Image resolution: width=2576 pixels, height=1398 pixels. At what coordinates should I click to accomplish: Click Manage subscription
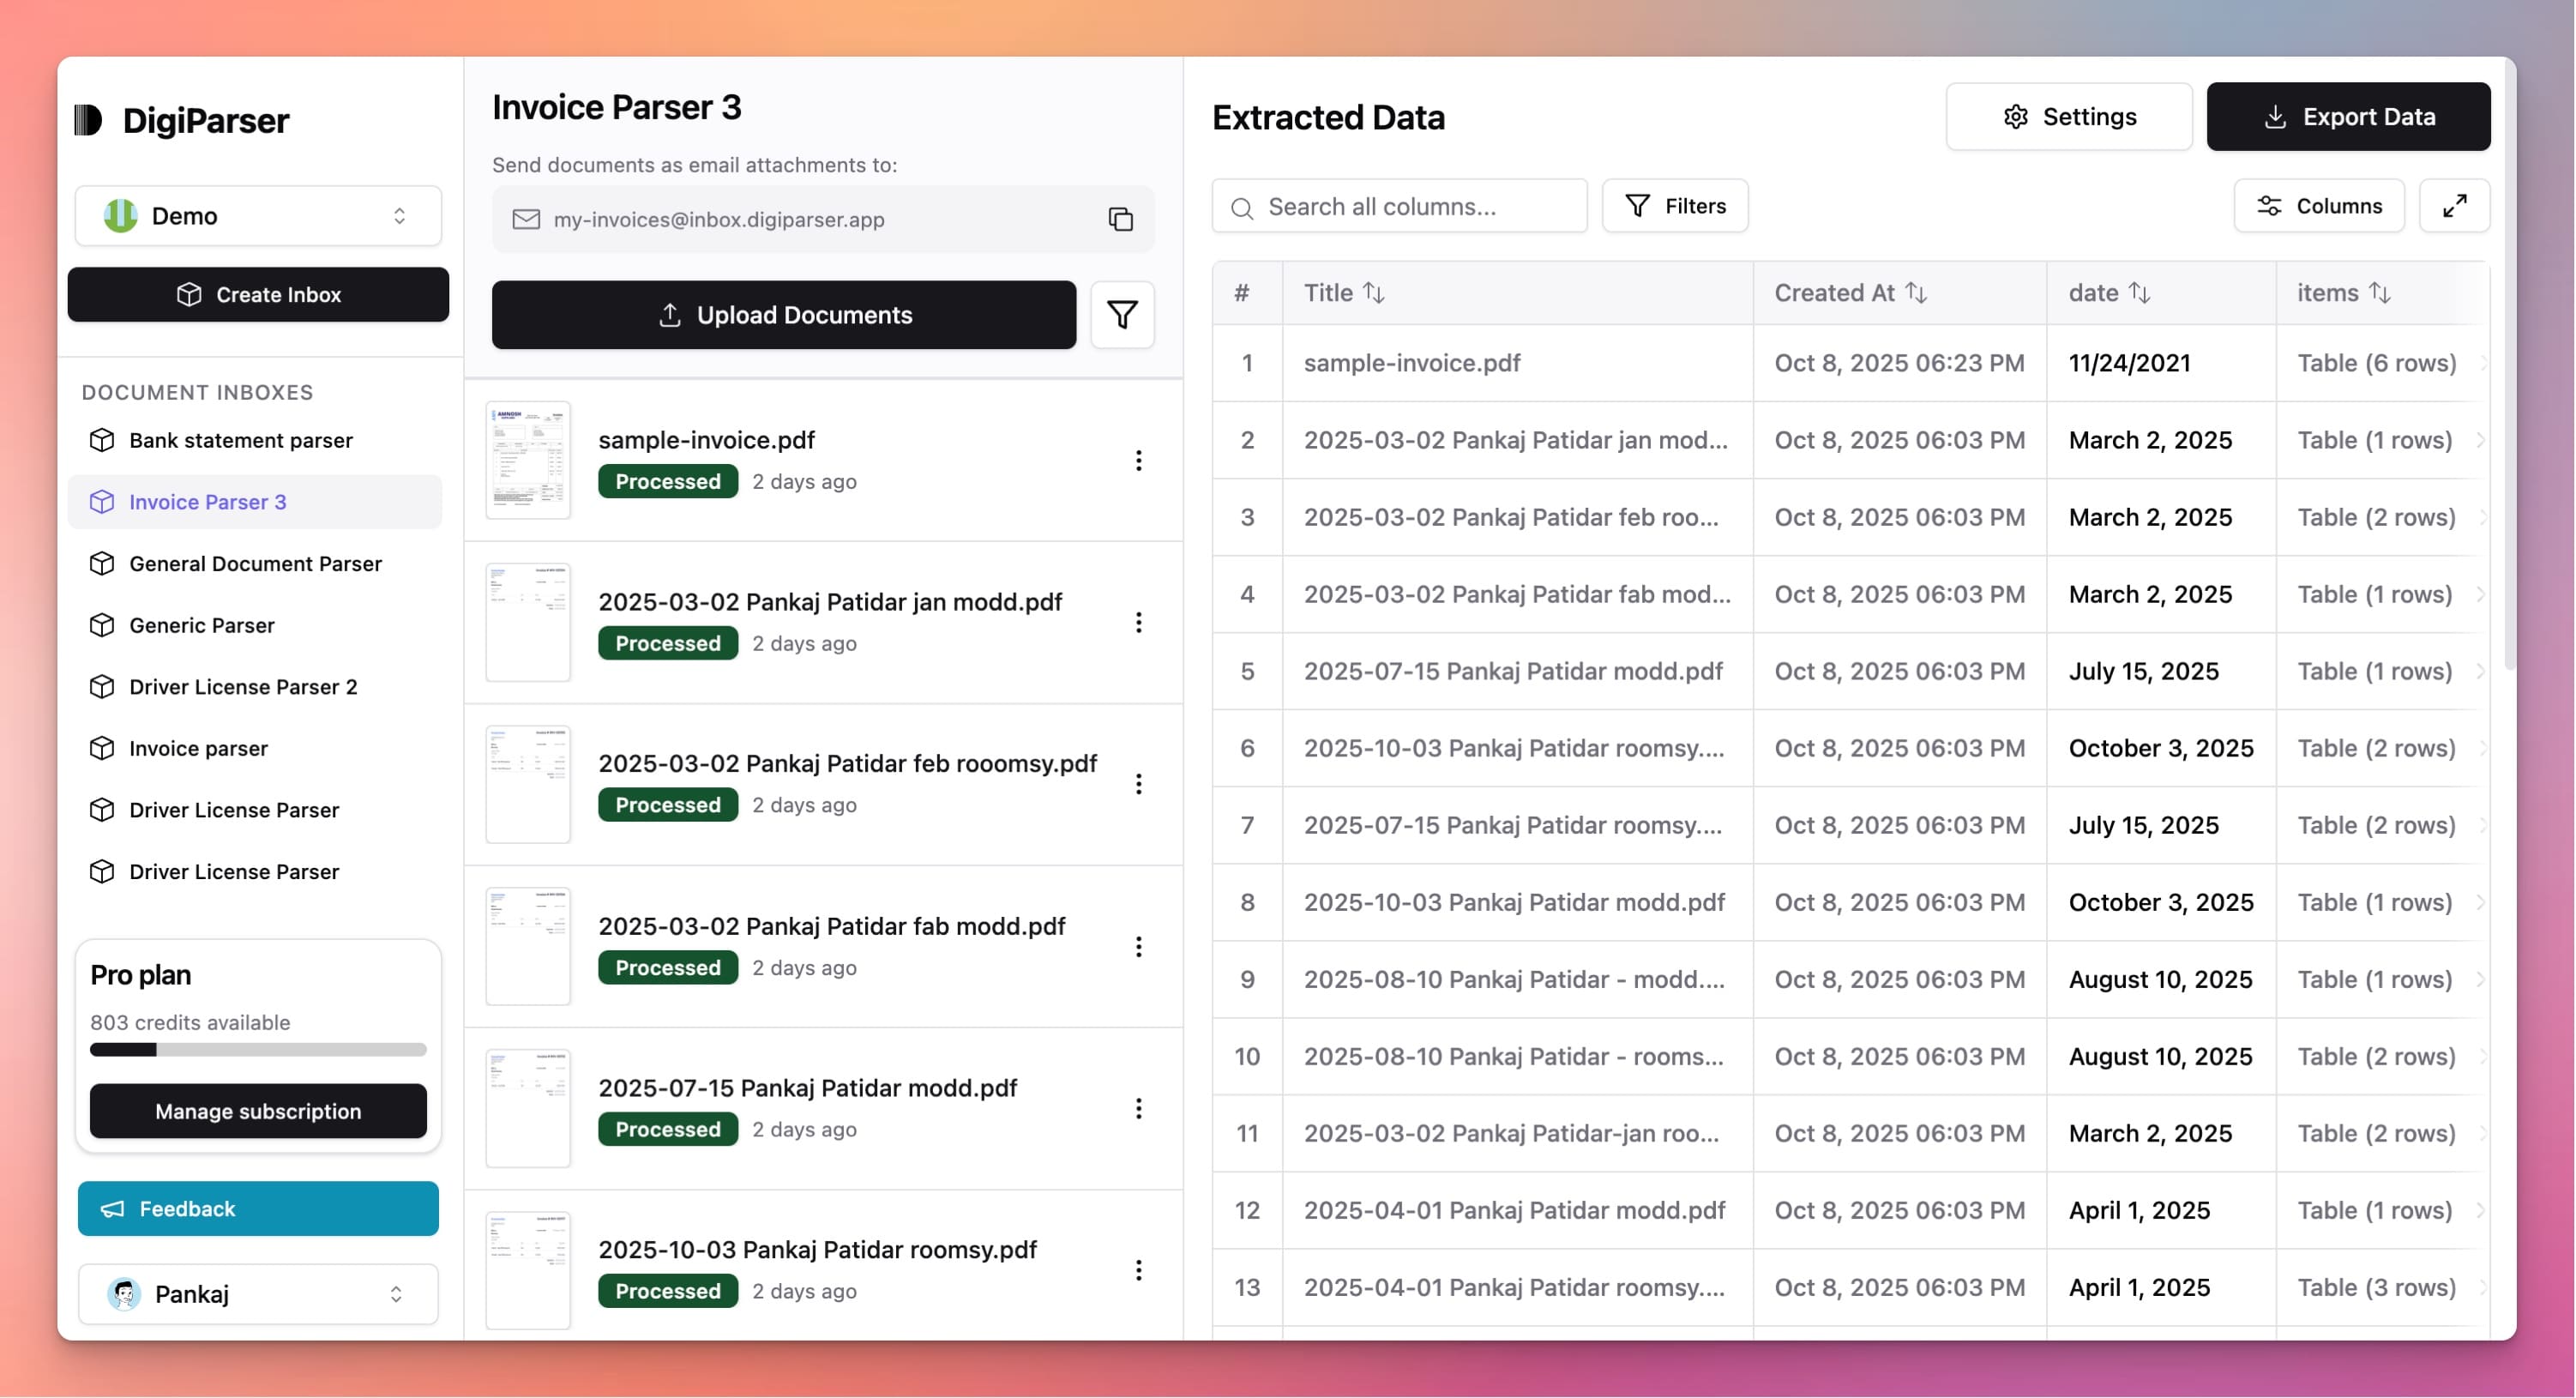(x=257, y=1111)
